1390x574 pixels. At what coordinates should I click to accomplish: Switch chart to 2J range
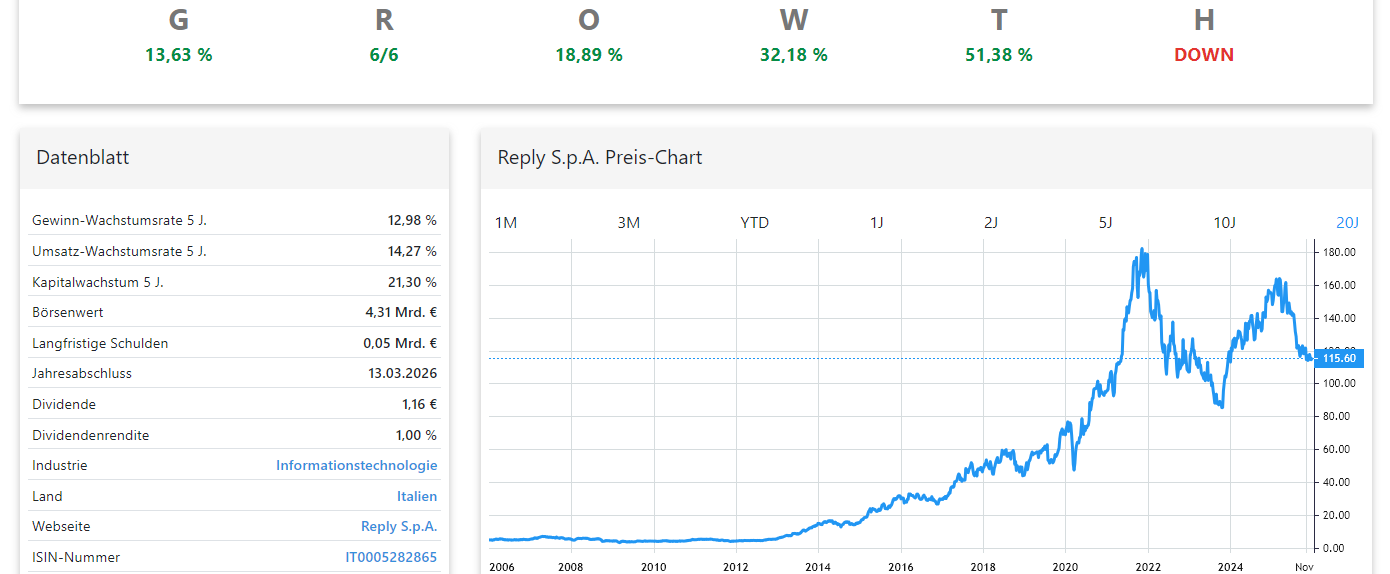990,222
